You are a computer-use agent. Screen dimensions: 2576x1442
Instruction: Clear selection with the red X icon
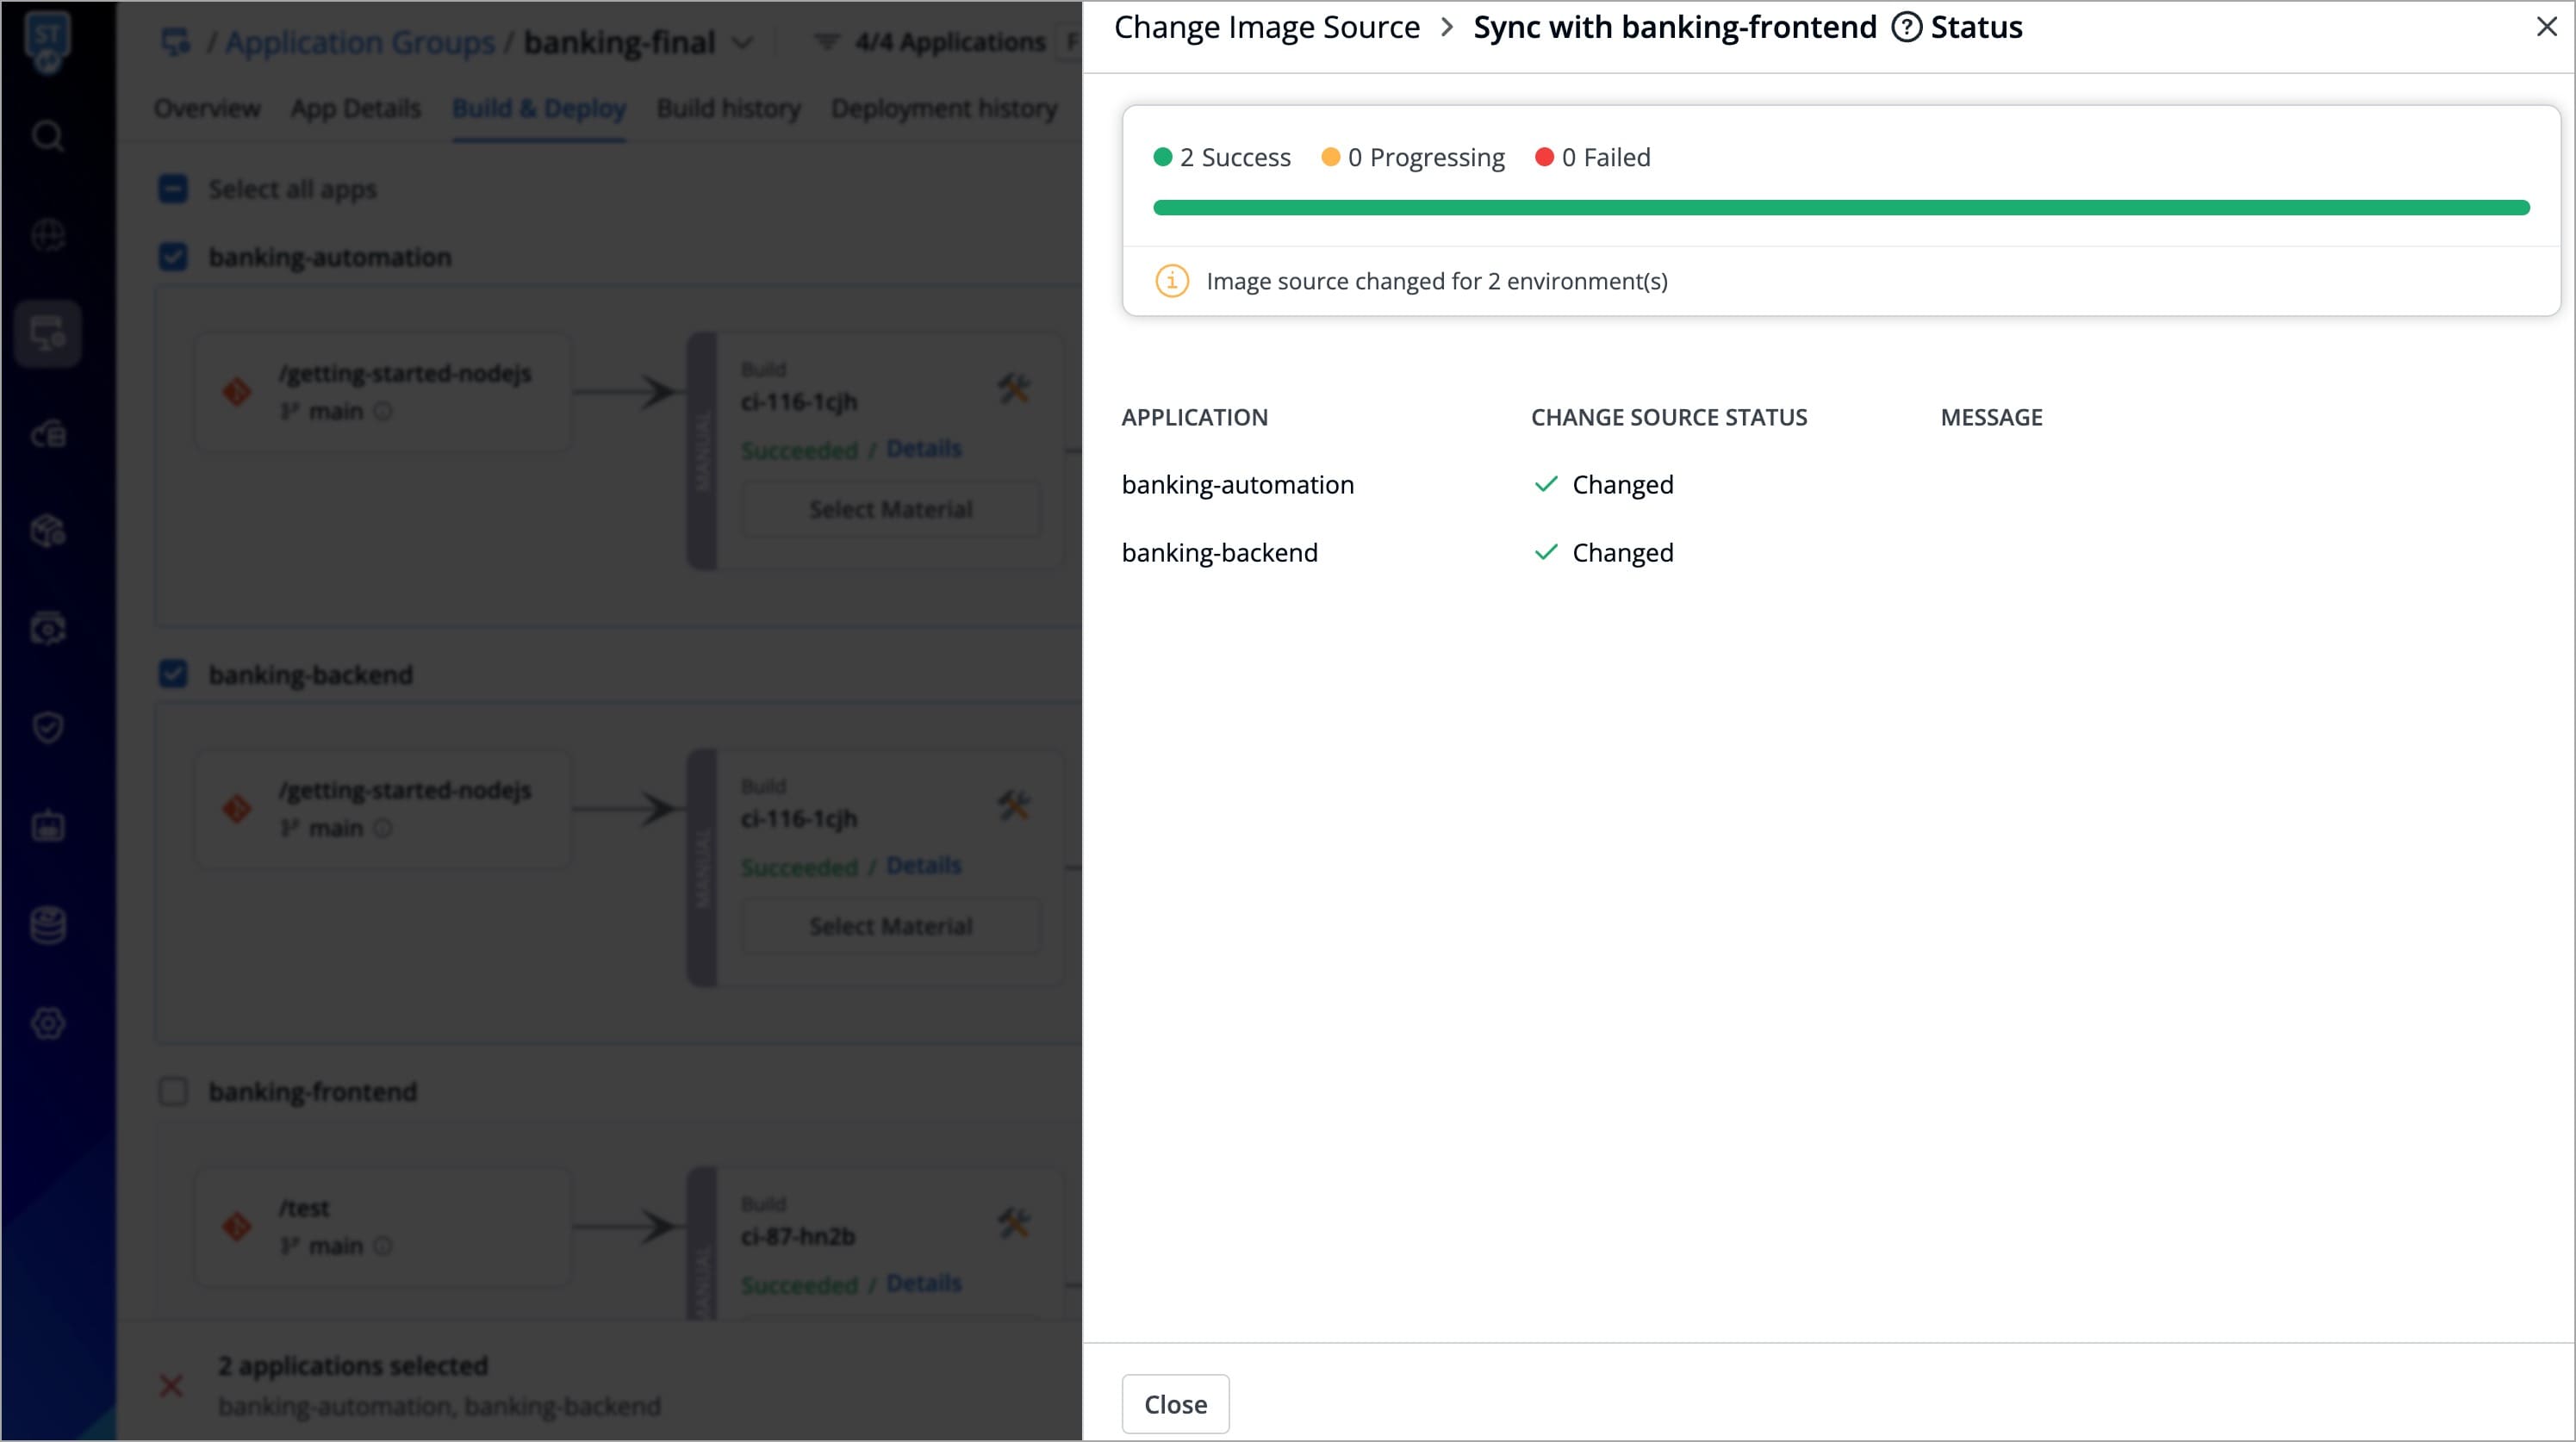pos(171,1385)
